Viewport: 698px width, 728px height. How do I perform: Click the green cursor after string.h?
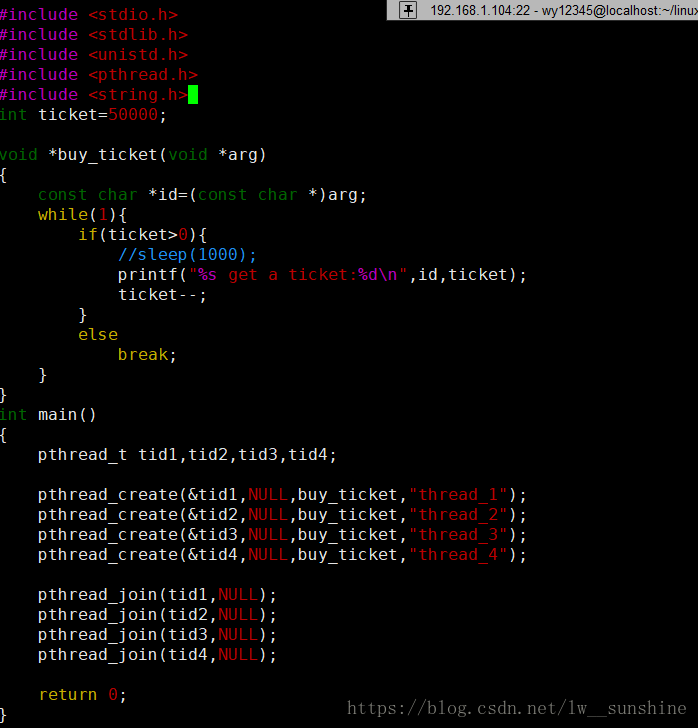193,95
